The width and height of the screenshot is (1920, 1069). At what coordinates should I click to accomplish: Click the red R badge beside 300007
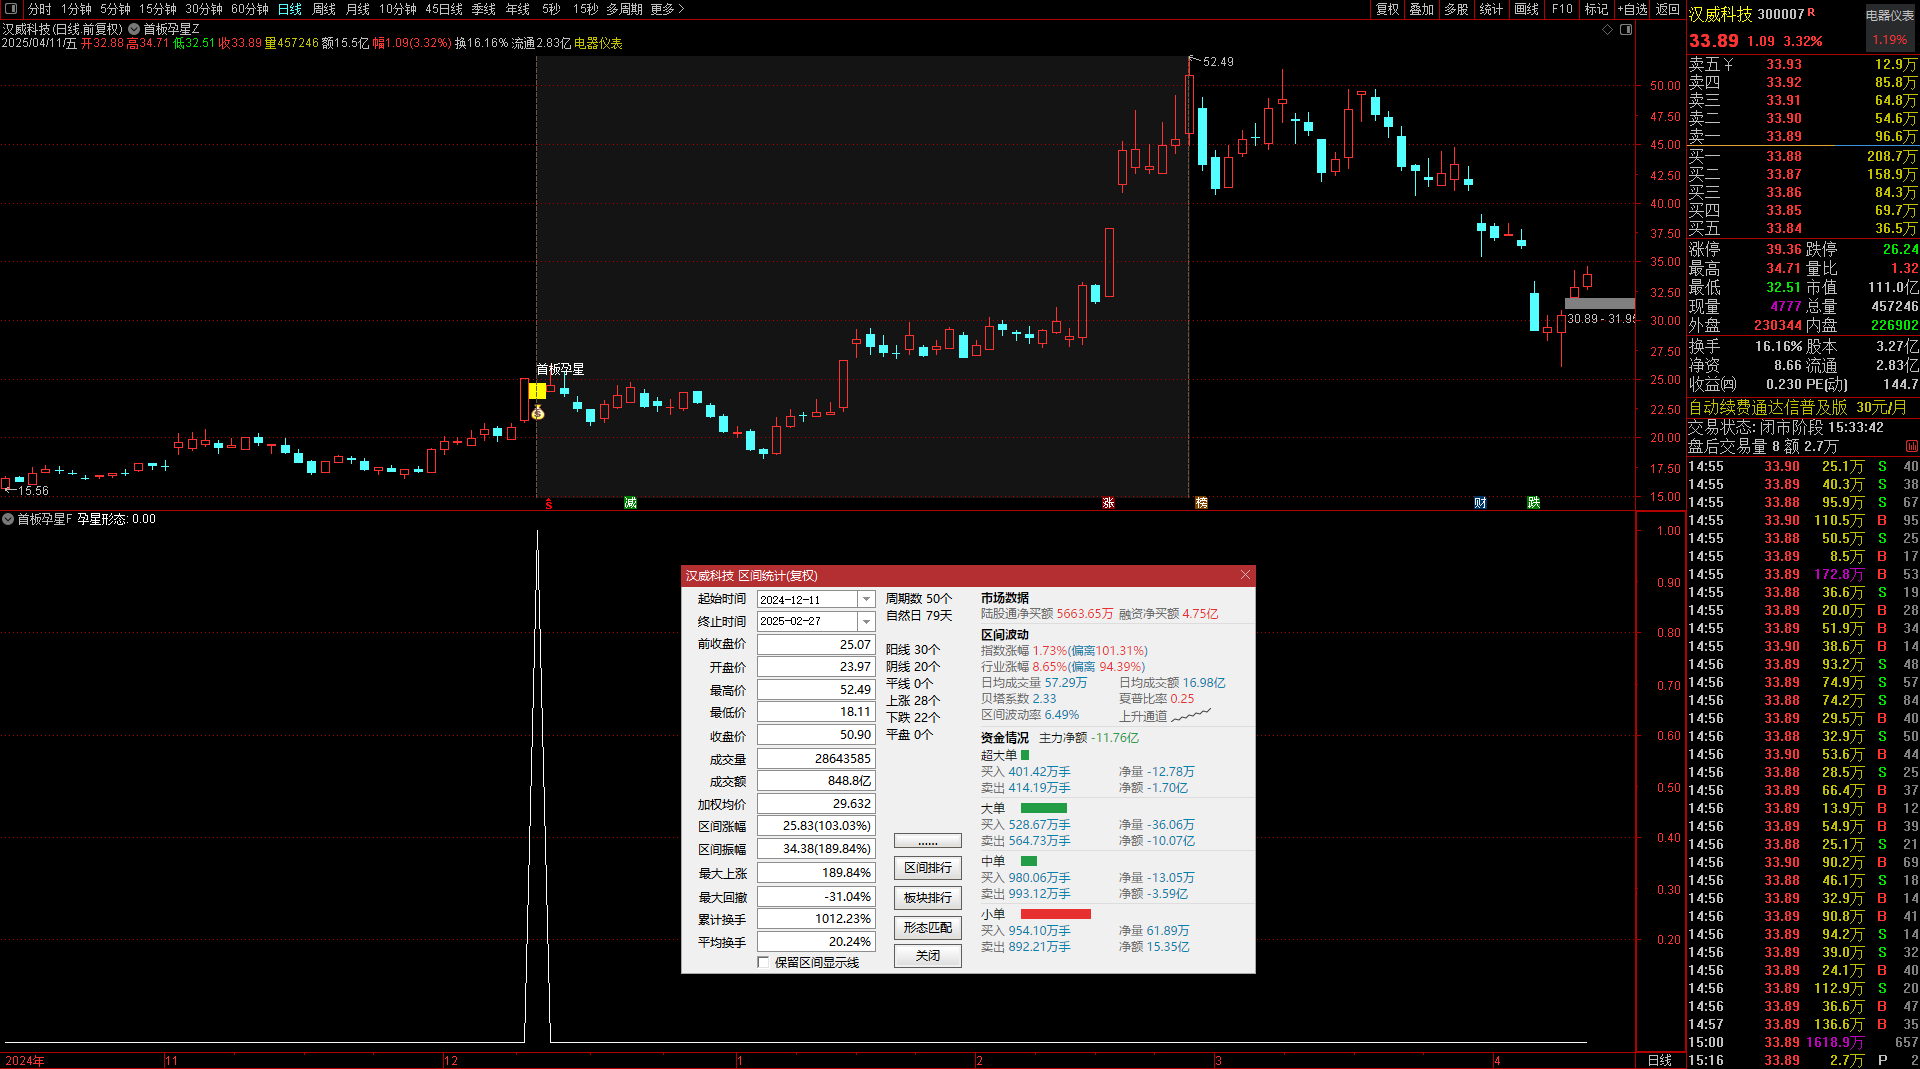[1811, 13]
